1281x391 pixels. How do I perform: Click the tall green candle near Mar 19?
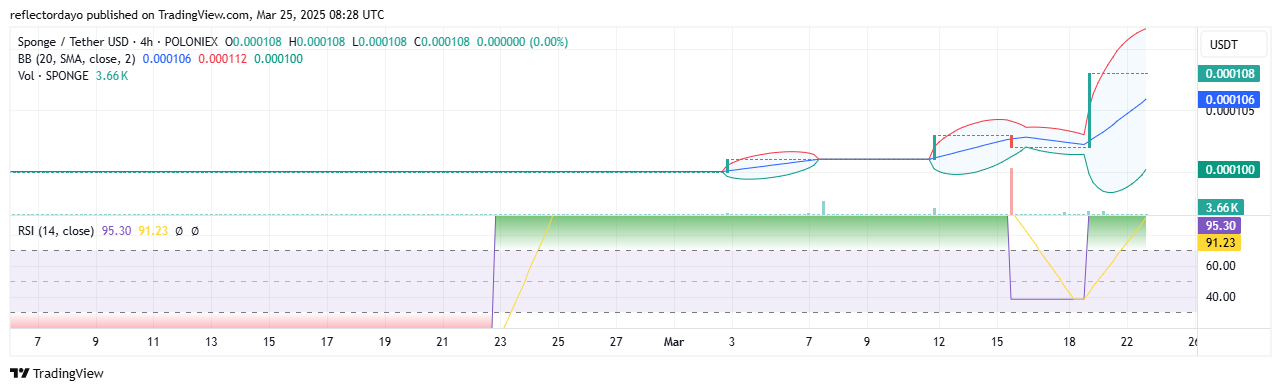pyautogui.click(x=1089, y=110)
